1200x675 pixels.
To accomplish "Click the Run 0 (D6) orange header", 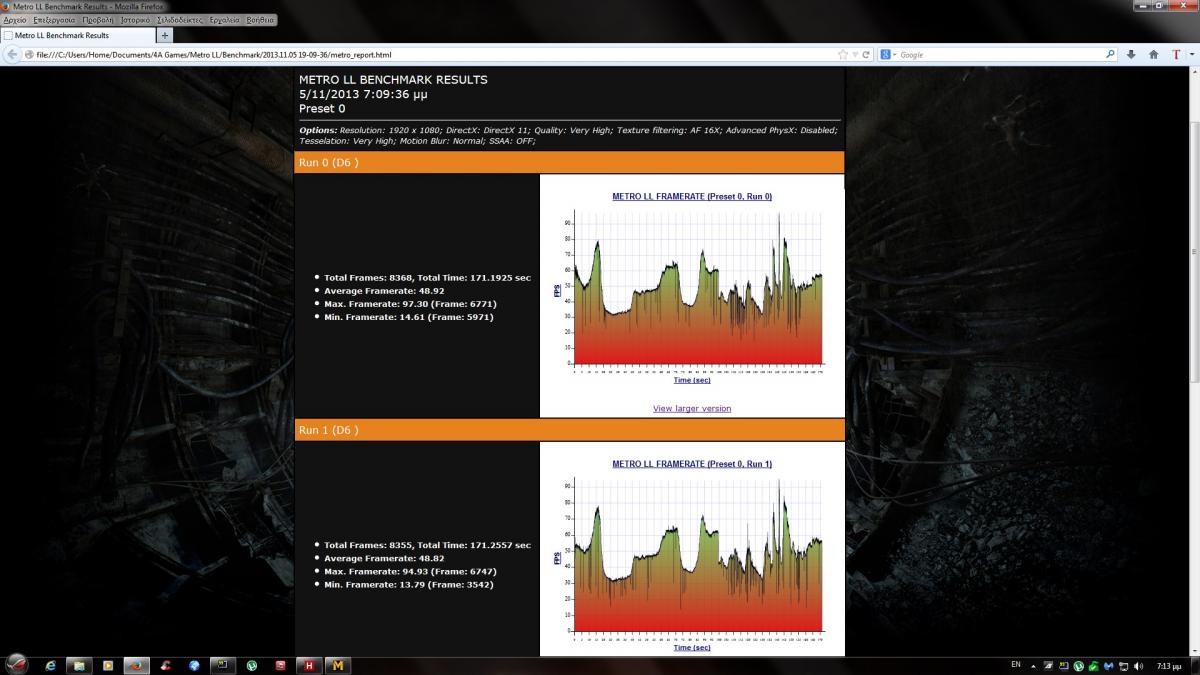I will [x=569, y=162].
